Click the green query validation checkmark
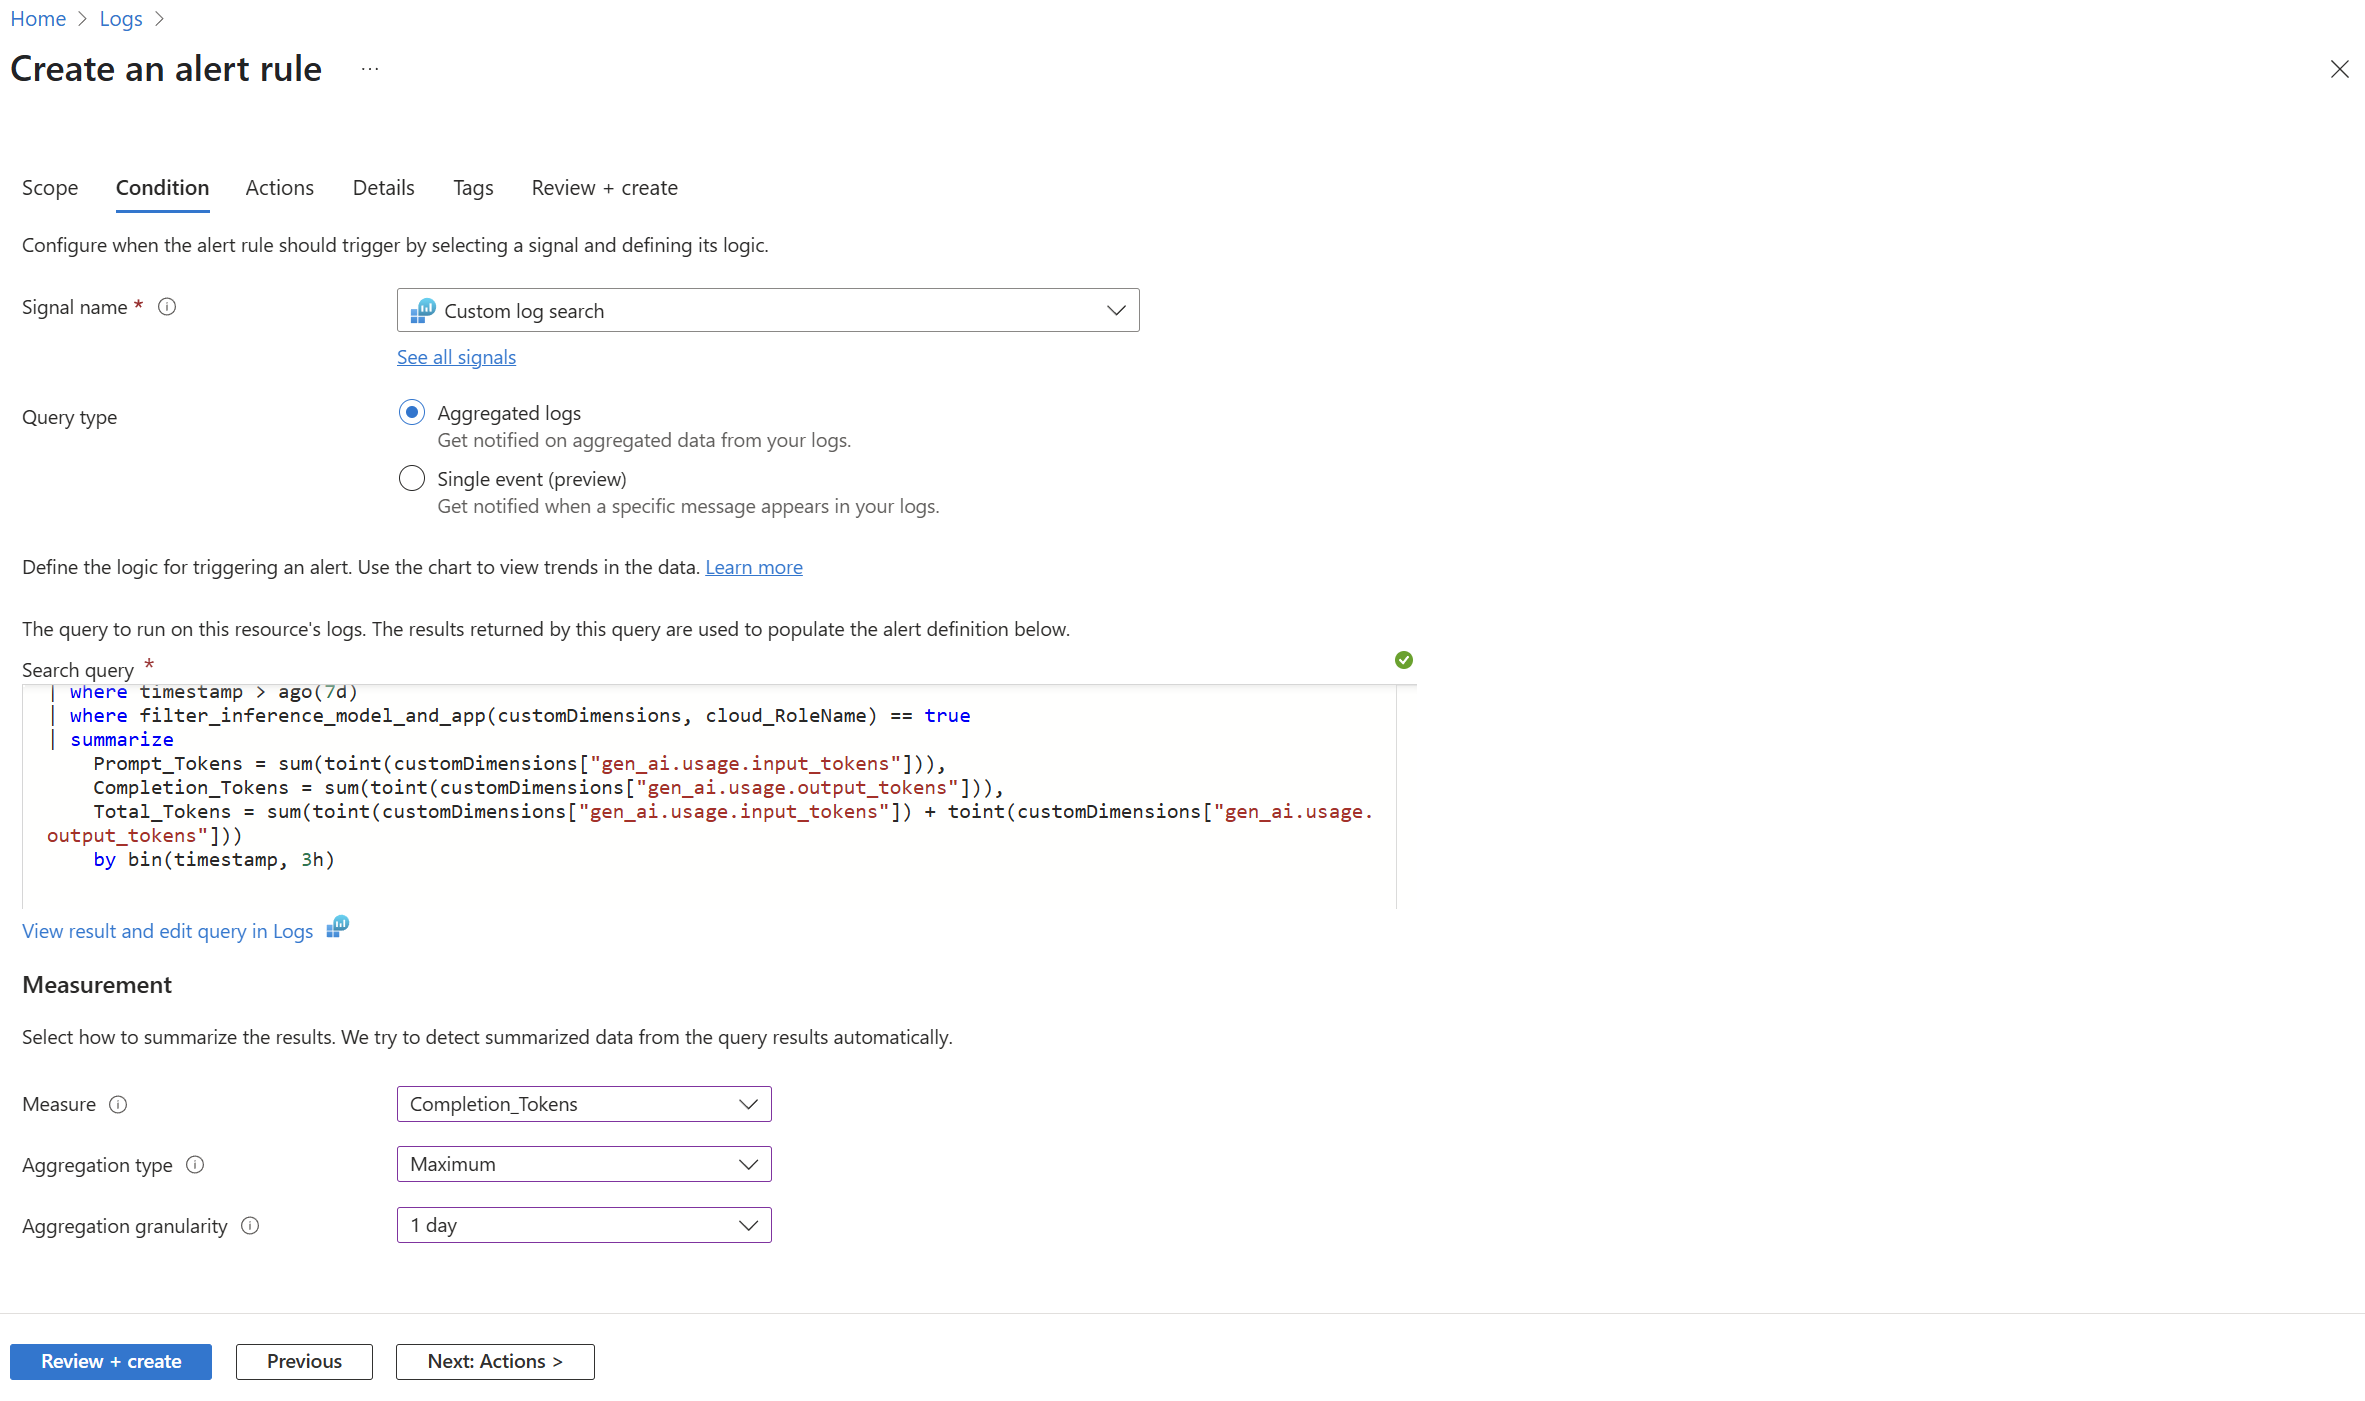 [1403, 660]
